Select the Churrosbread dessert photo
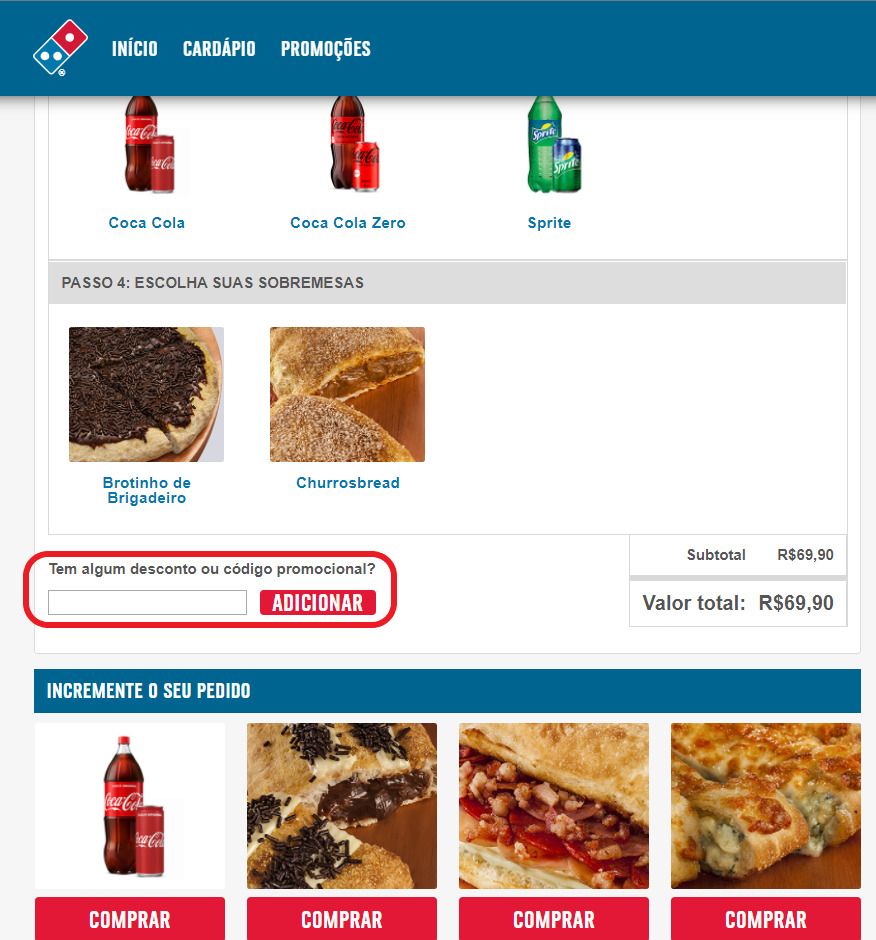Screen dimensions: 876x940 coord(347,394)
